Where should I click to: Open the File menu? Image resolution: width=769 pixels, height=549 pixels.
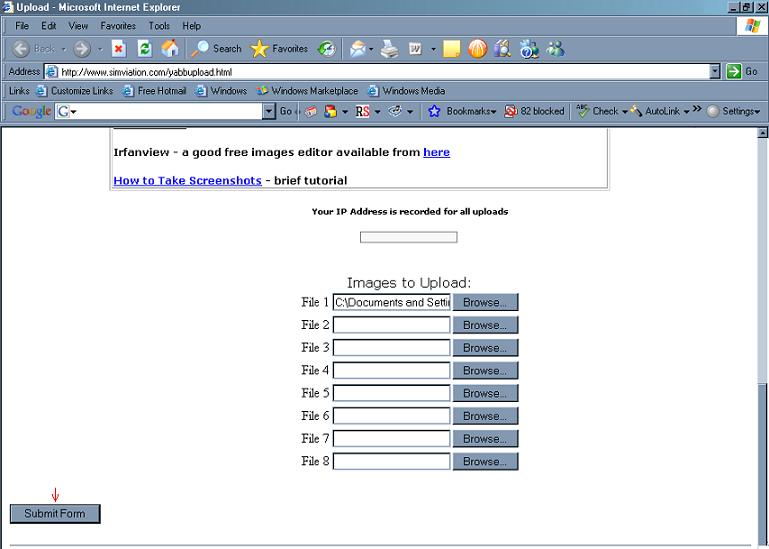click(x=22, y=26)
